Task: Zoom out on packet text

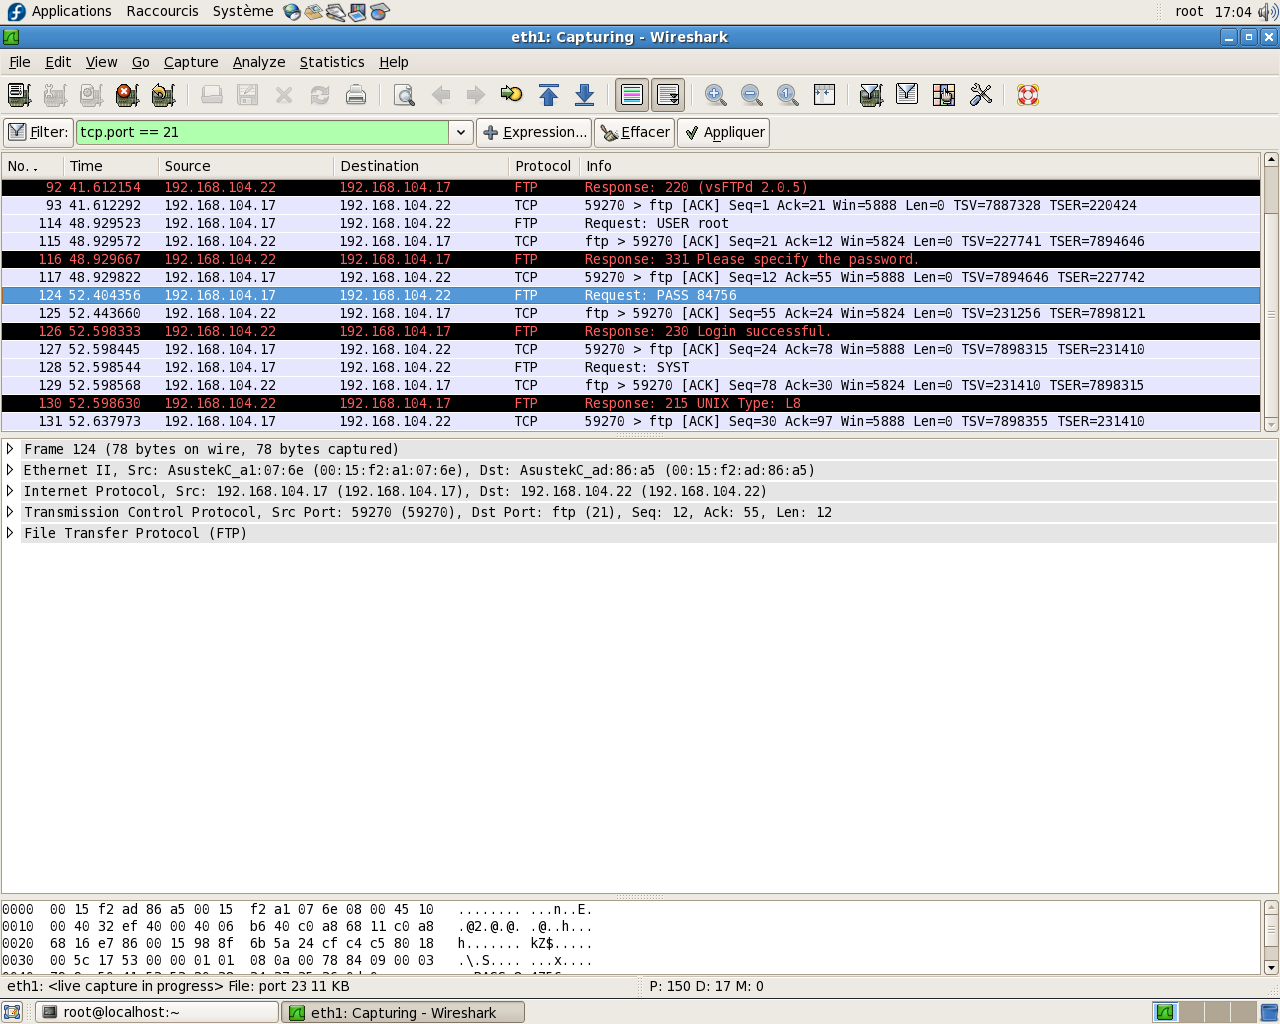Action: (x=752, y=95)
